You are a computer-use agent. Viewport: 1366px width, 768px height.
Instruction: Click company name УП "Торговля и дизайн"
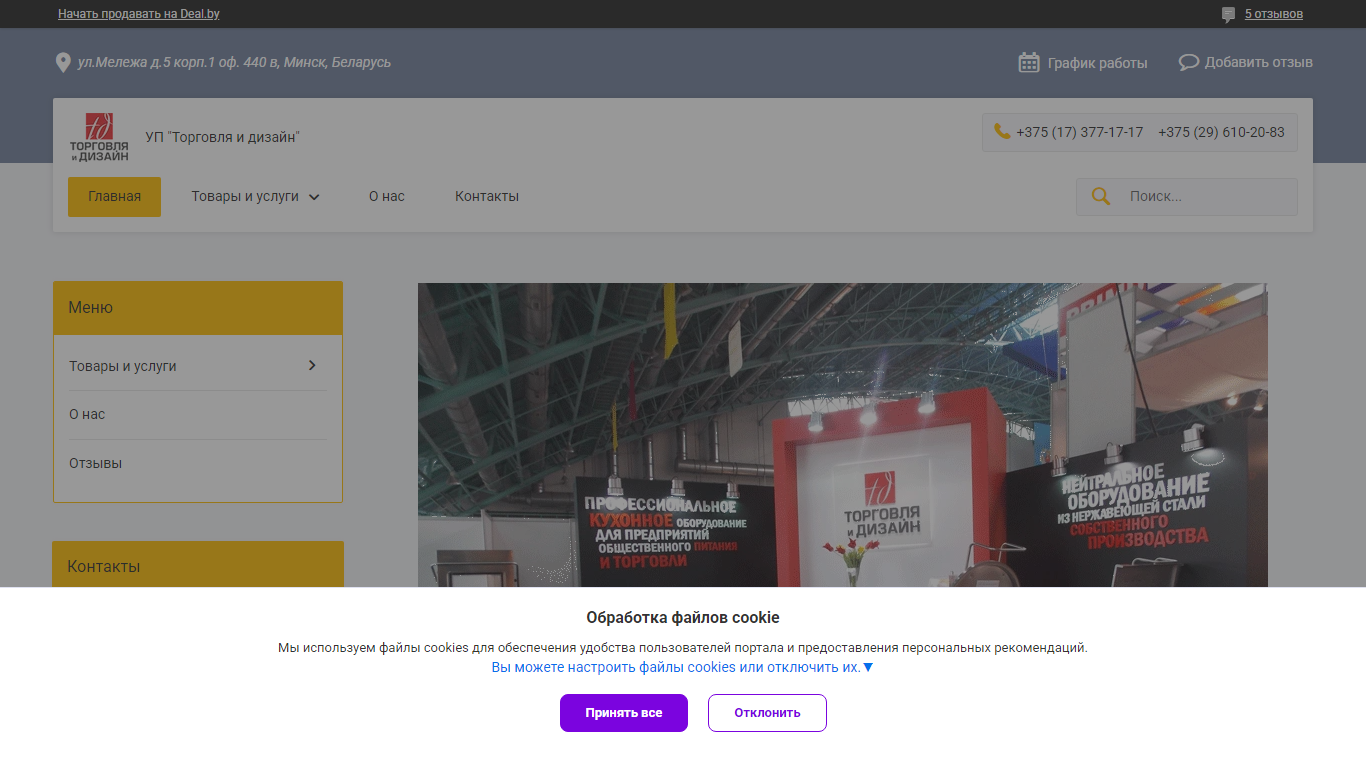[222, 137]
